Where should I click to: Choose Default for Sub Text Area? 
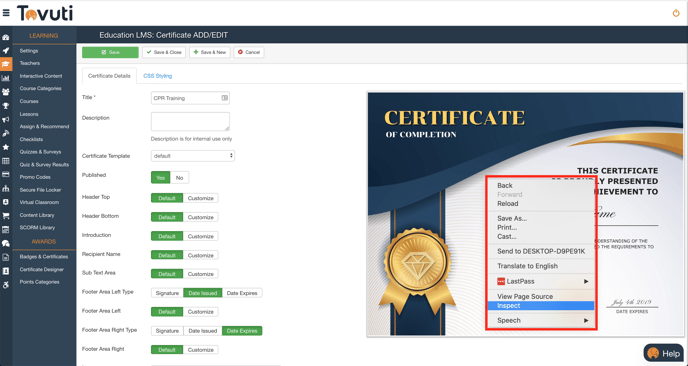point(167,274)
